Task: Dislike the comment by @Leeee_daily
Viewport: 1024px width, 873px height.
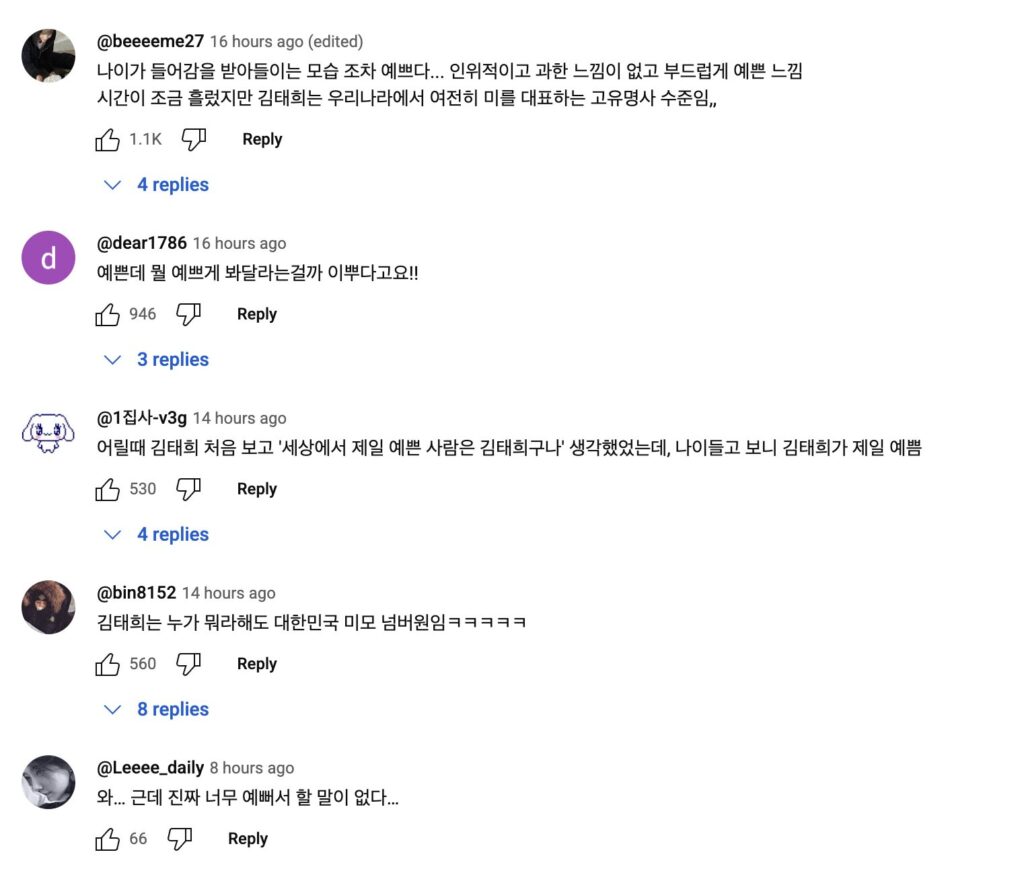Action: (179, 840)
